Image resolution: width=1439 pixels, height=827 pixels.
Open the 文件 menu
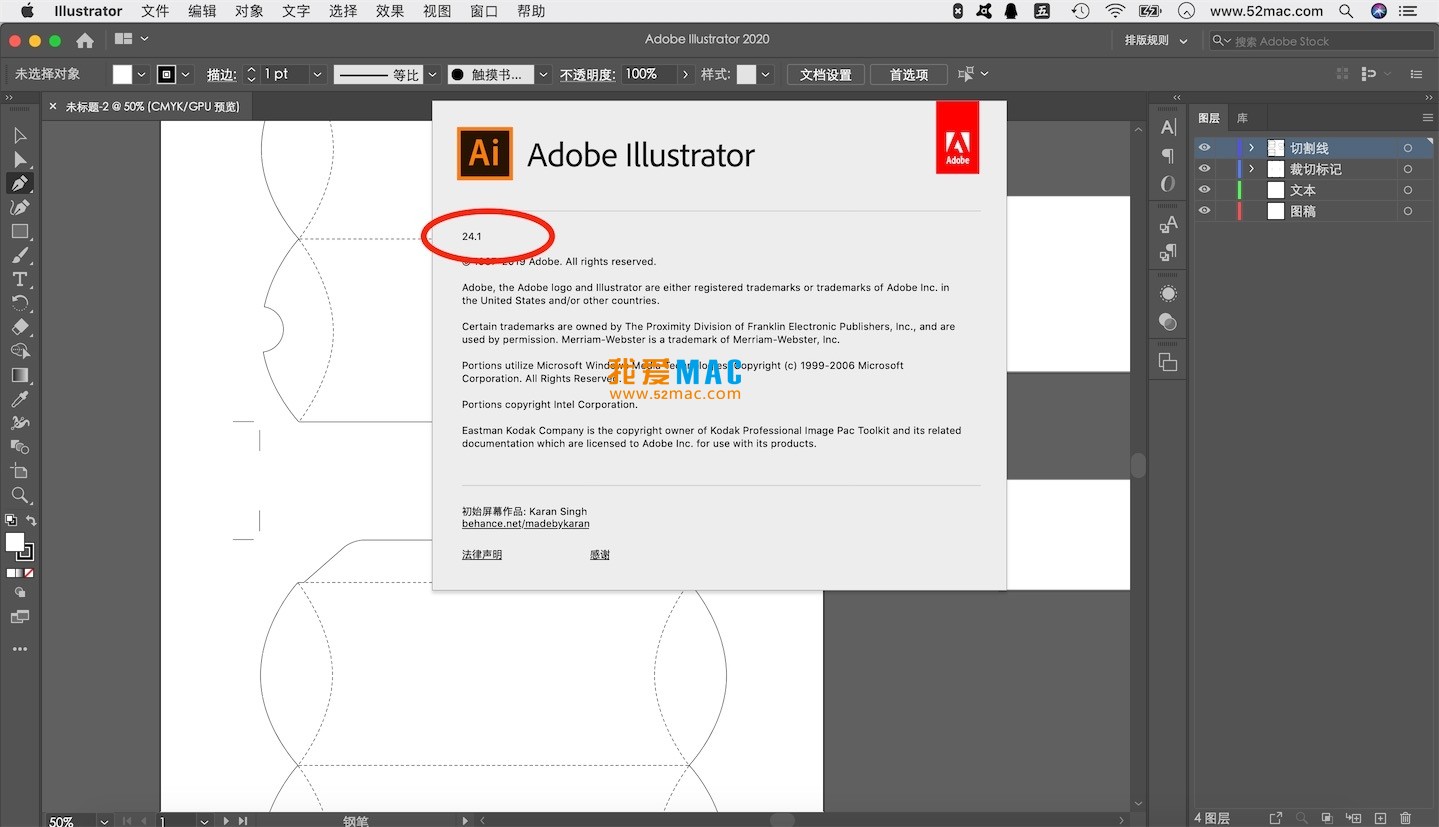pyautogui.click(x=155, y=11)
